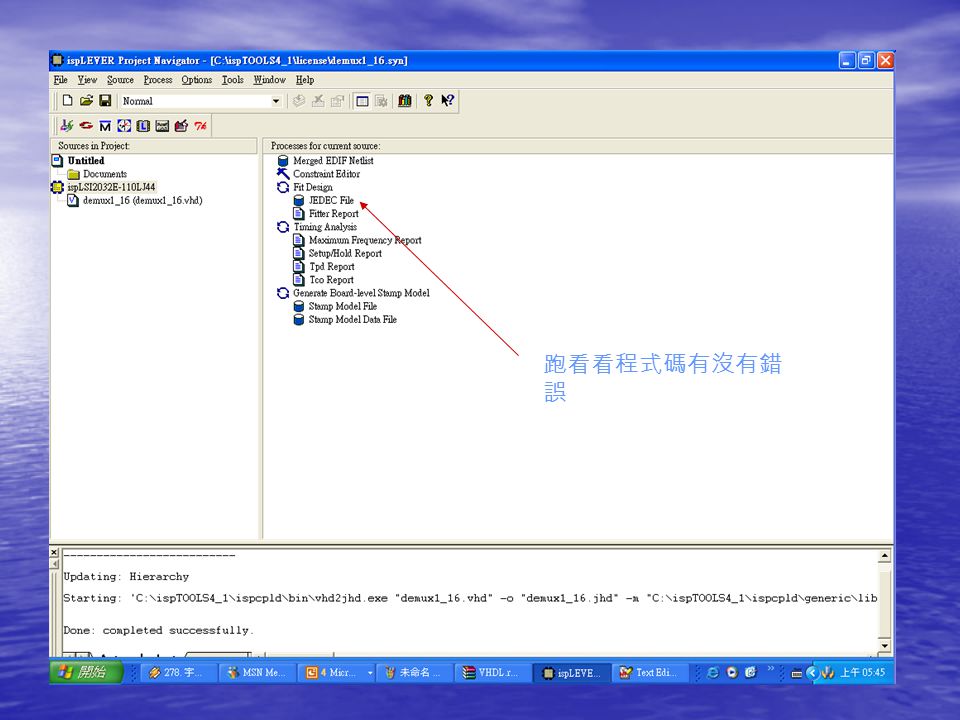Image resolution: width=960 pixels, height=720 pixels.
Task: Expand quick launch overflow chevron
Action: [x=771, y=668]
